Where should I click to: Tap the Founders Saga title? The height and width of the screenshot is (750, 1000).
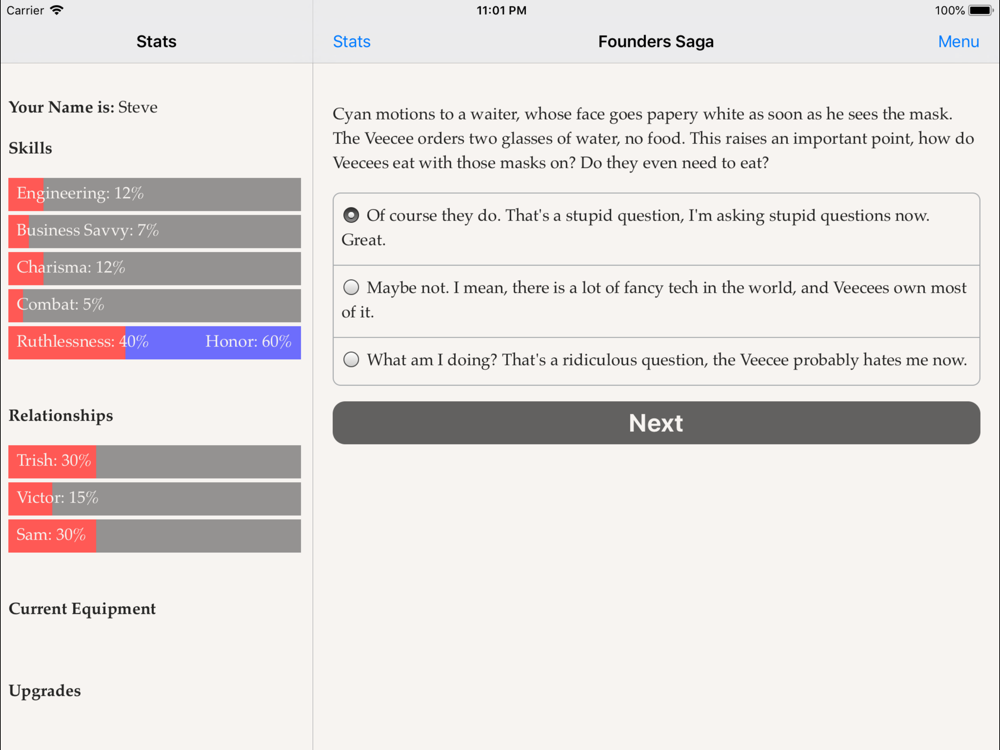click(x=656, y=41)
